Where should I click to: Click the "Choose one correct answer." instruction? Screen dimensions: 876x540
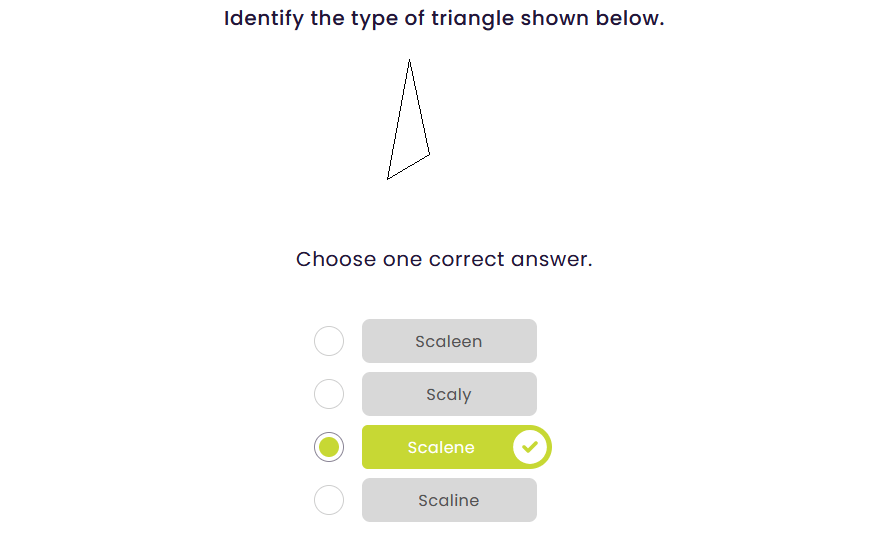point(444,260)
